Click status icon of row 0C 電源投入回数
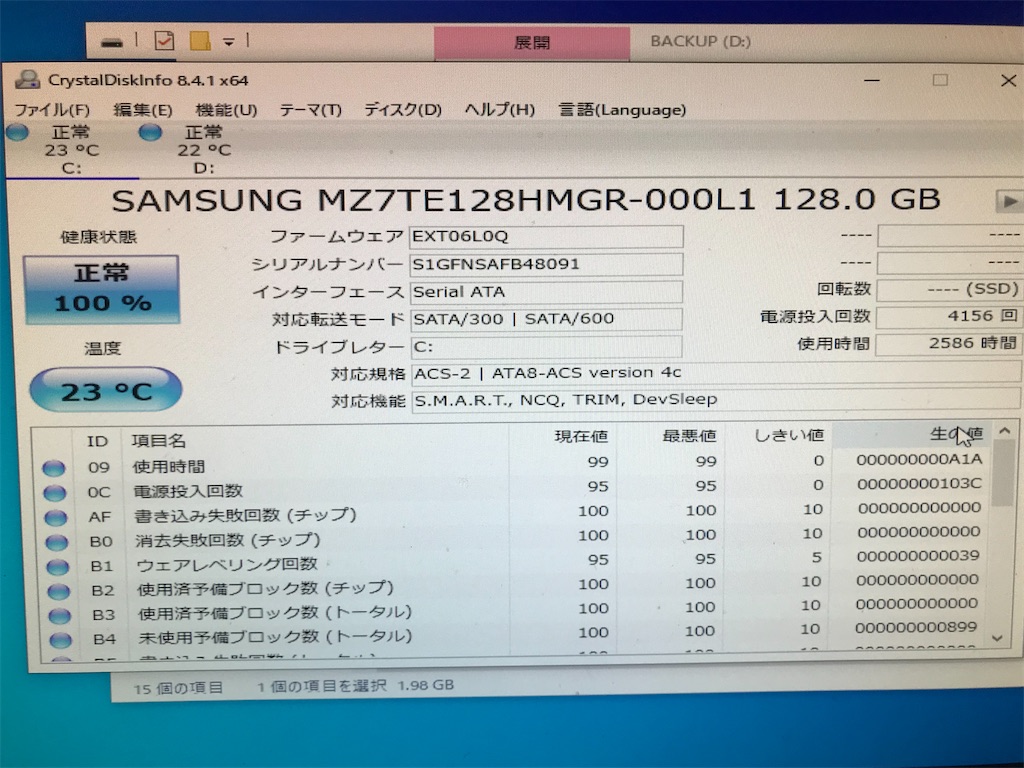 click(55, 493)
